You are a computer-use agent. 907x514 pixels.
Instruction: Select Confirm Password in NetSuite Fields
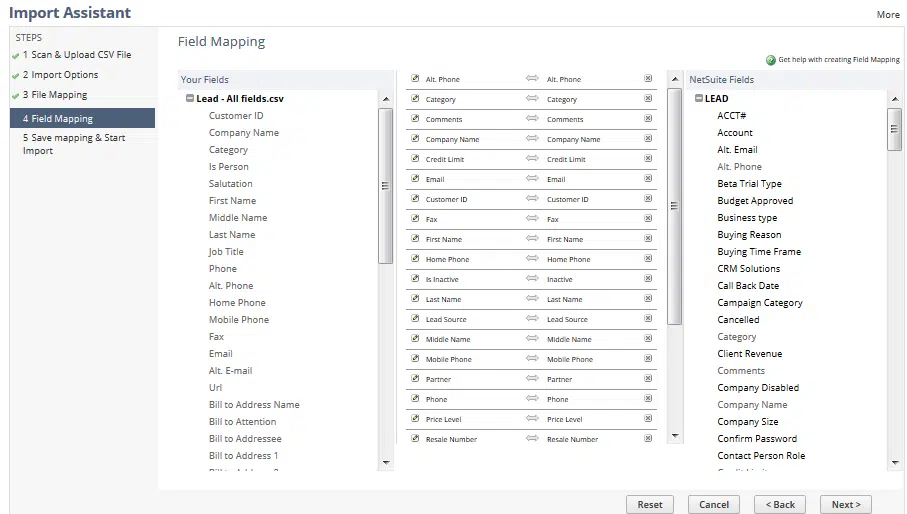pos(757,439)
